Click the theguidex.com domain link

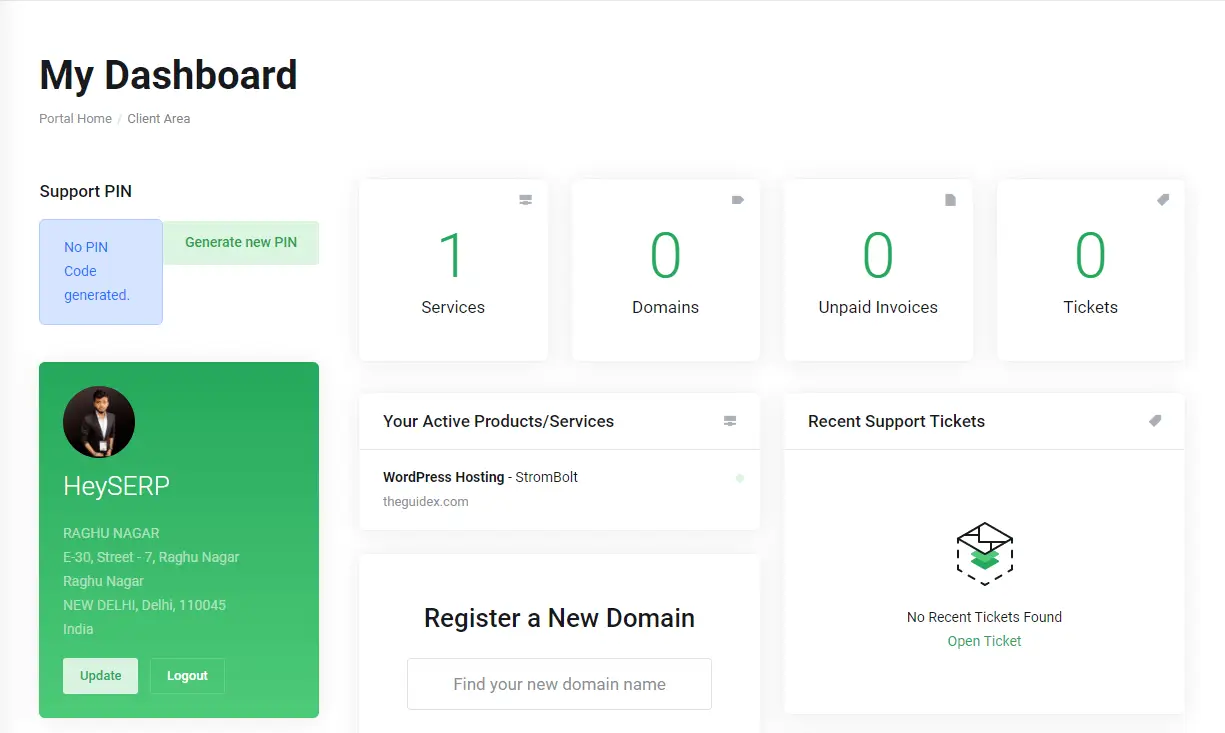(425, 501)
